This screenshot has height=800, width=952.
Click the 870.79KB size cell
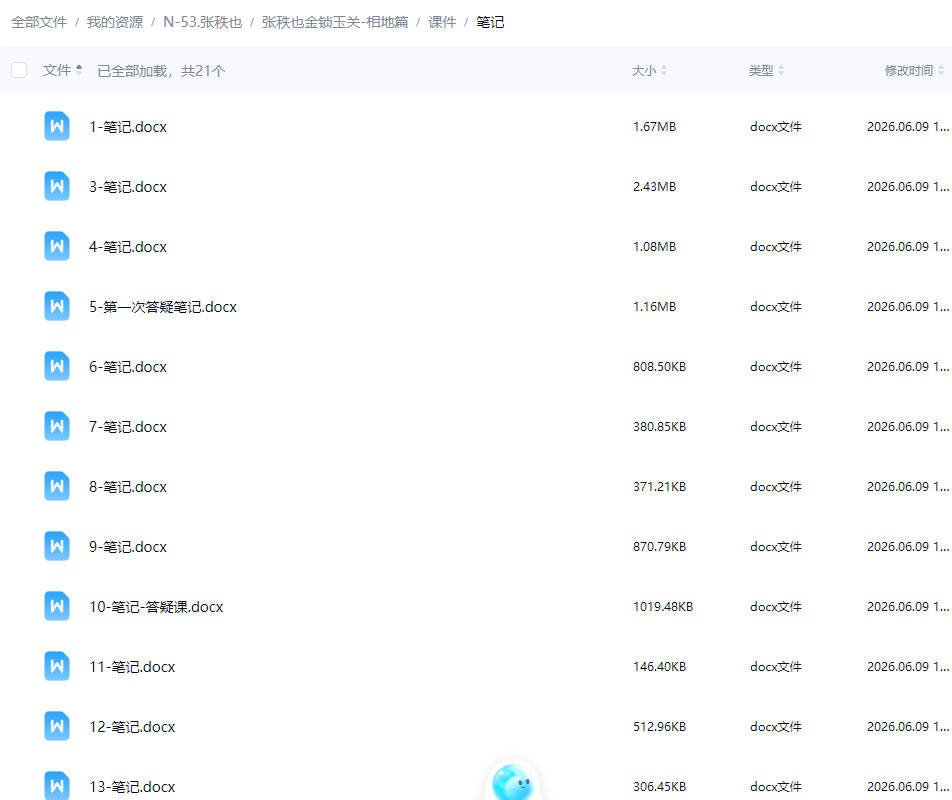pos(659,547)
